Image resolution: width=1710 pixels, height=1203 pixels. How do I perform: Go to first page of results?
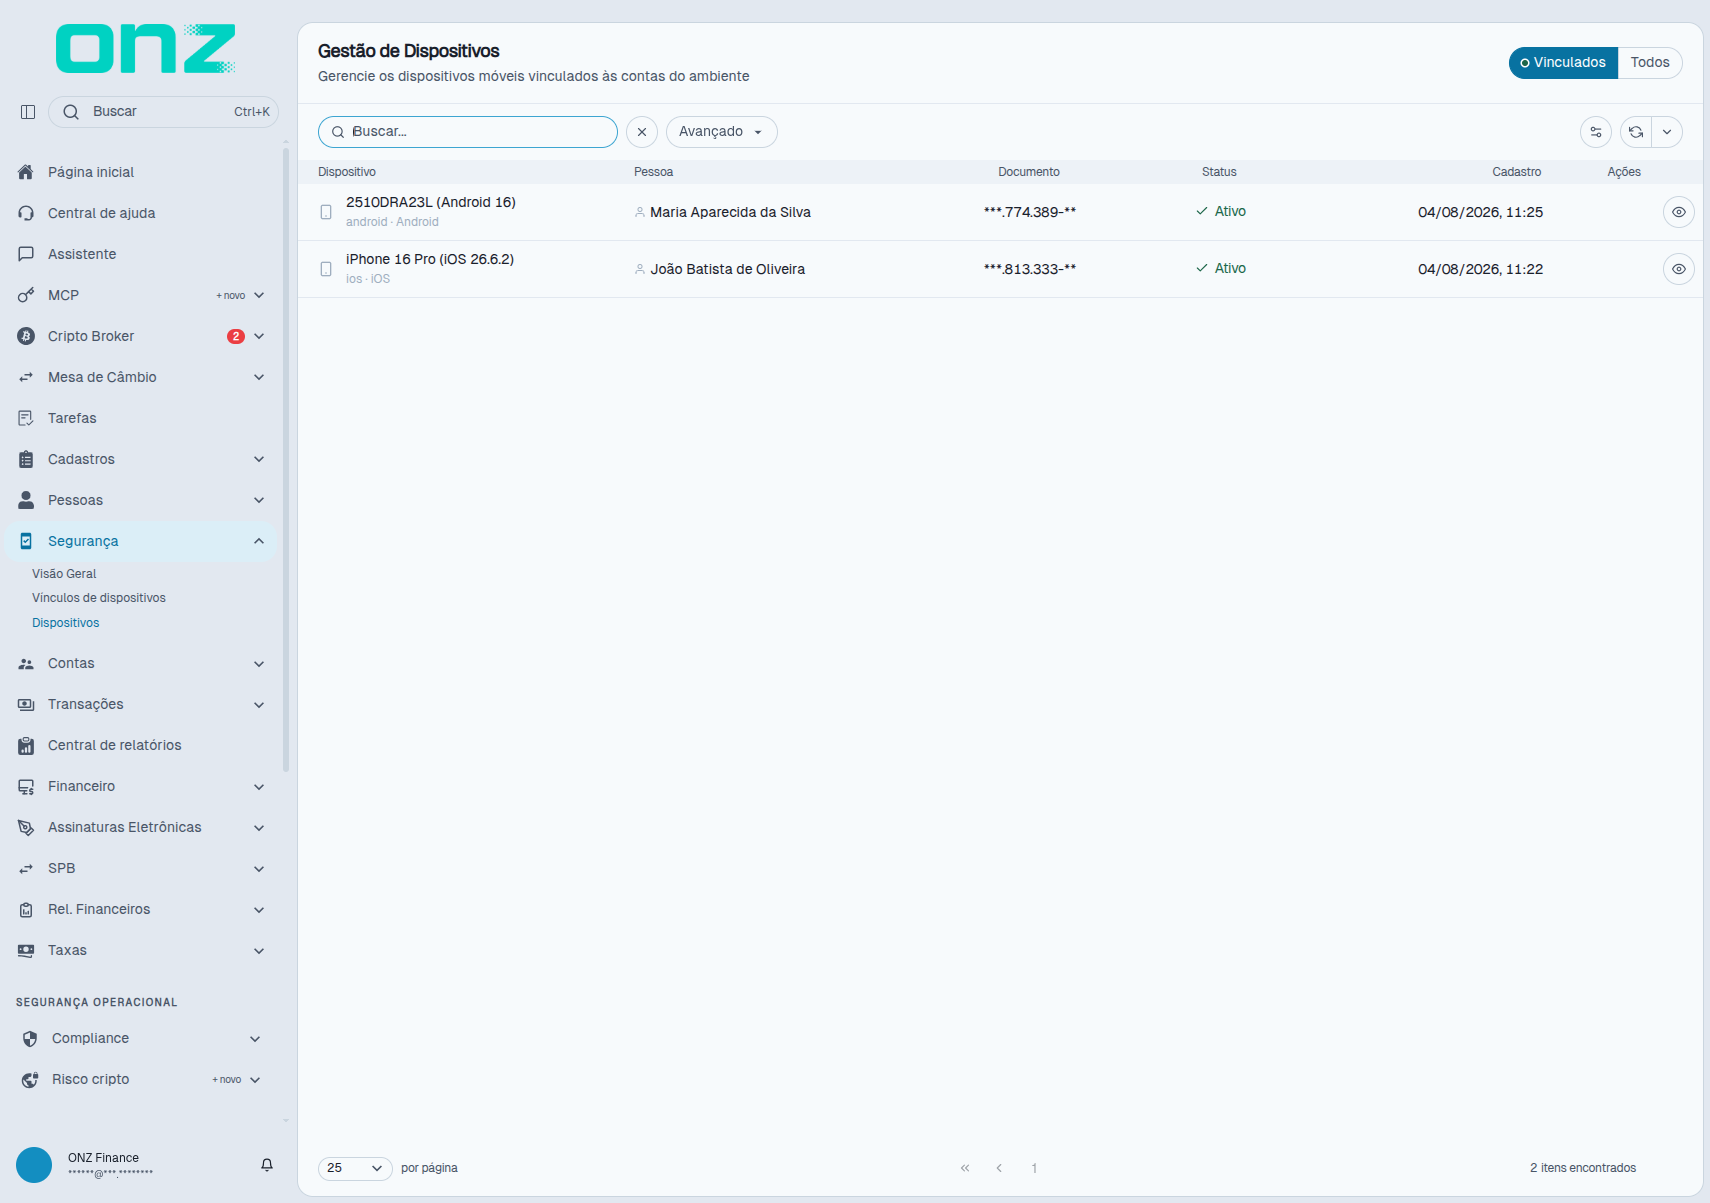coord(965,1168)
